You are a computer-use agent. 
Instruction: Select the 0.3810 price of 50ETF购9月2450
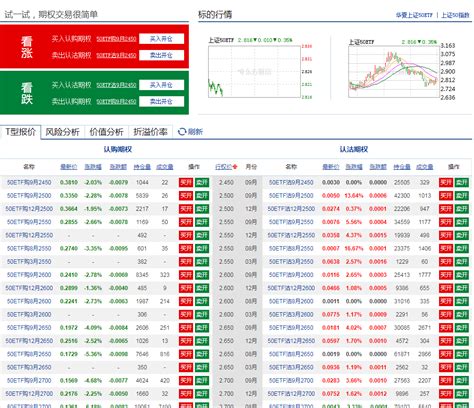coord(69,182)
